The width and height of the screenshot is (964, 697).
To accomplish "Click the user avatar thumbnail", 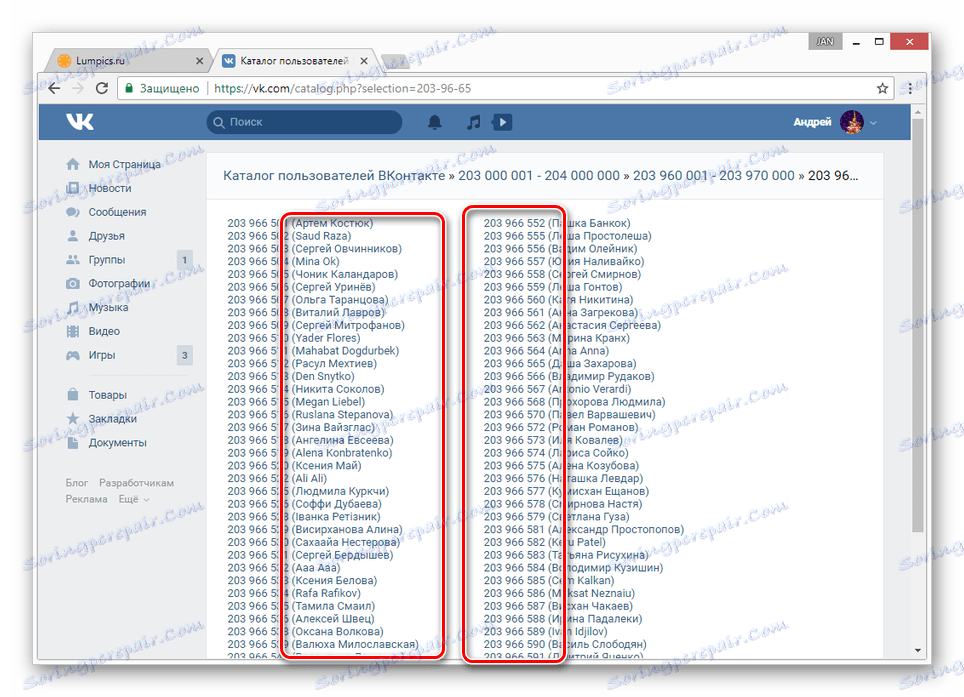I will click(851, 122).
